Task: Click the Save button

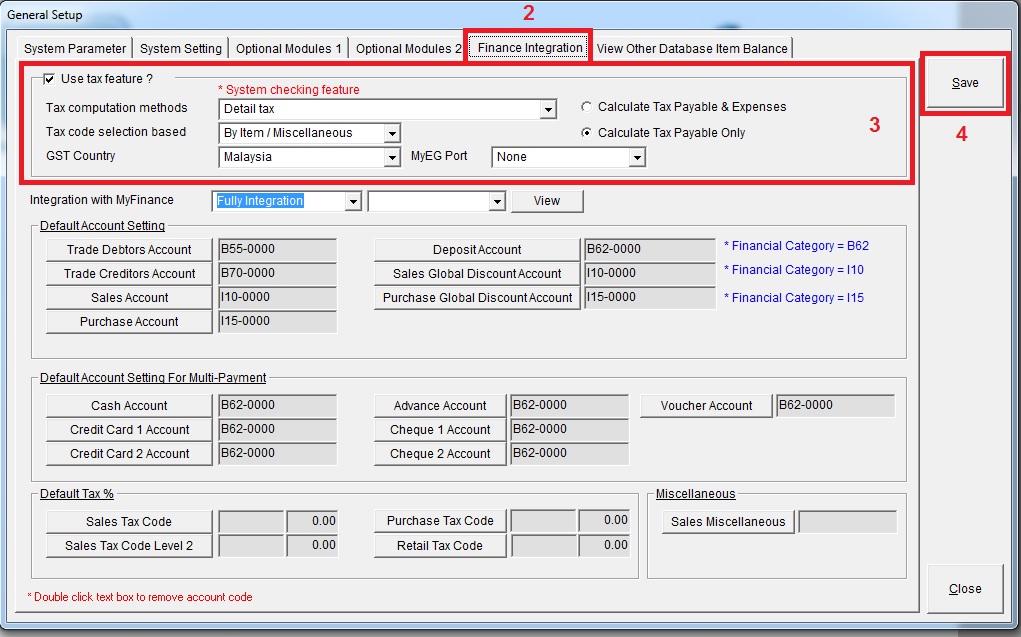Action: 964,83
